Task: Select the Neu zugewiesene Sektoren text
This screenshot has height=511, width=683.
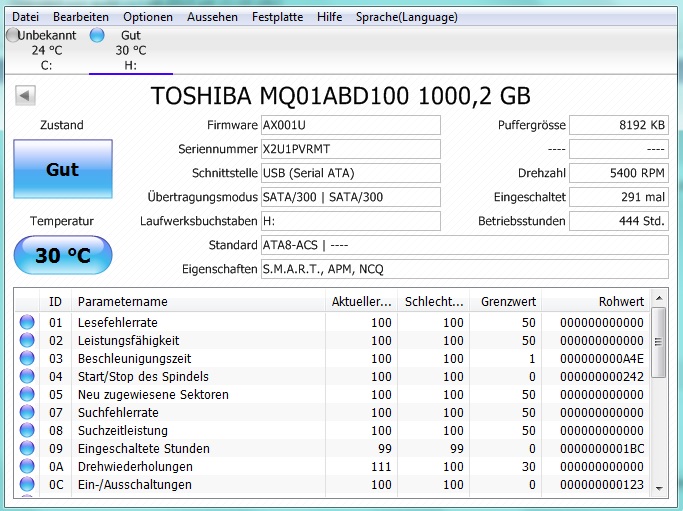Action: pyautogui.click(x=153, y=394)
